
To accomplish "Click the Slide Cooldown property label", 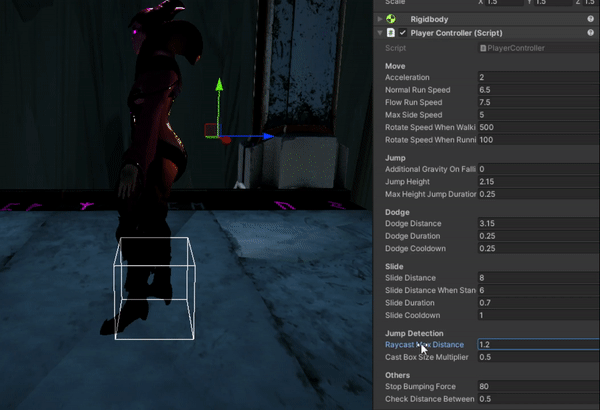I will coord(412,315).
